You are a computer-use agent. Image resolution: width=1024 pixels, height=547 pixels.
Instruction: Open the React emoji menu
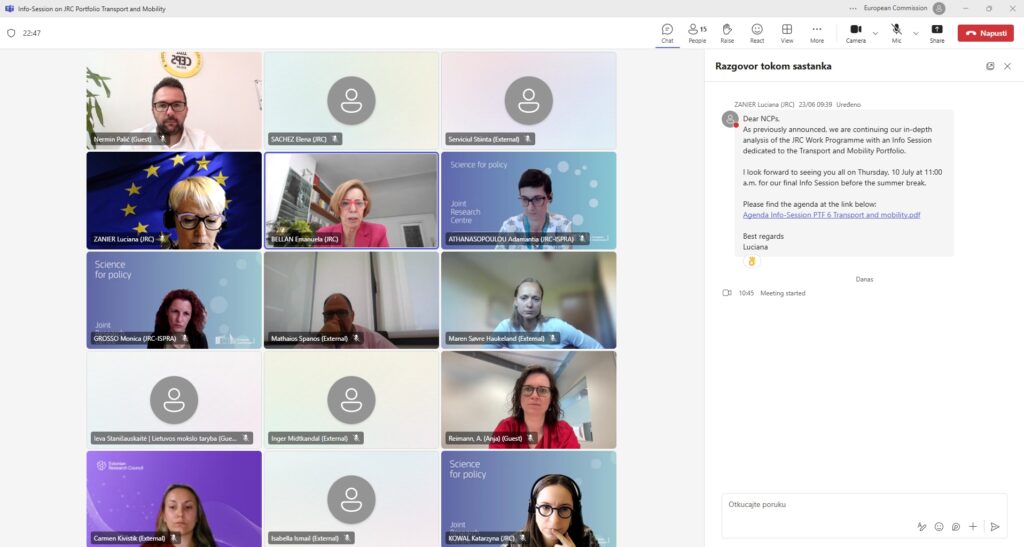click(757, 33)
